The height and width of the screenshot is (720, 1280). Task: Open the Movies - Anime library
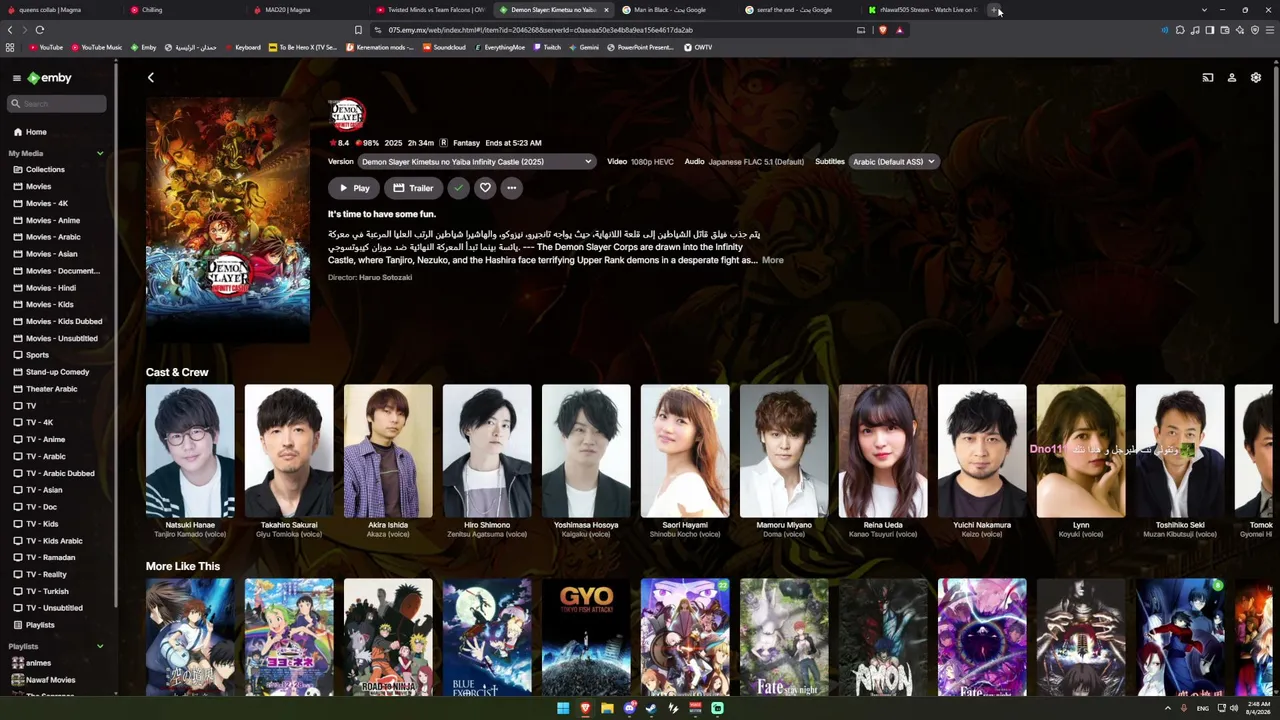(x=53, y=221)
